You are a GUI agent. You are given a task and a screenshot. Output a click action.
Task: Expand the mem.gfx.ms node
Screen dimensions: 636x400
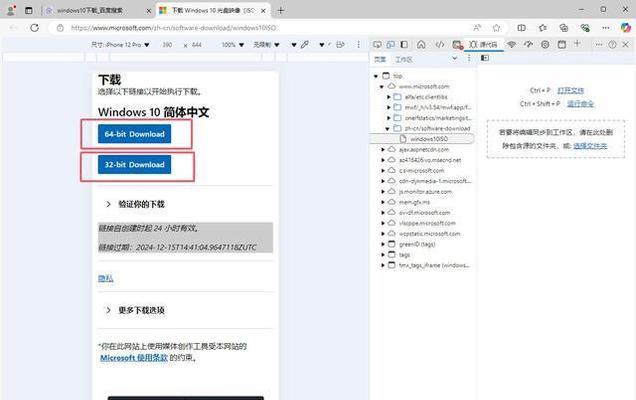382,202
